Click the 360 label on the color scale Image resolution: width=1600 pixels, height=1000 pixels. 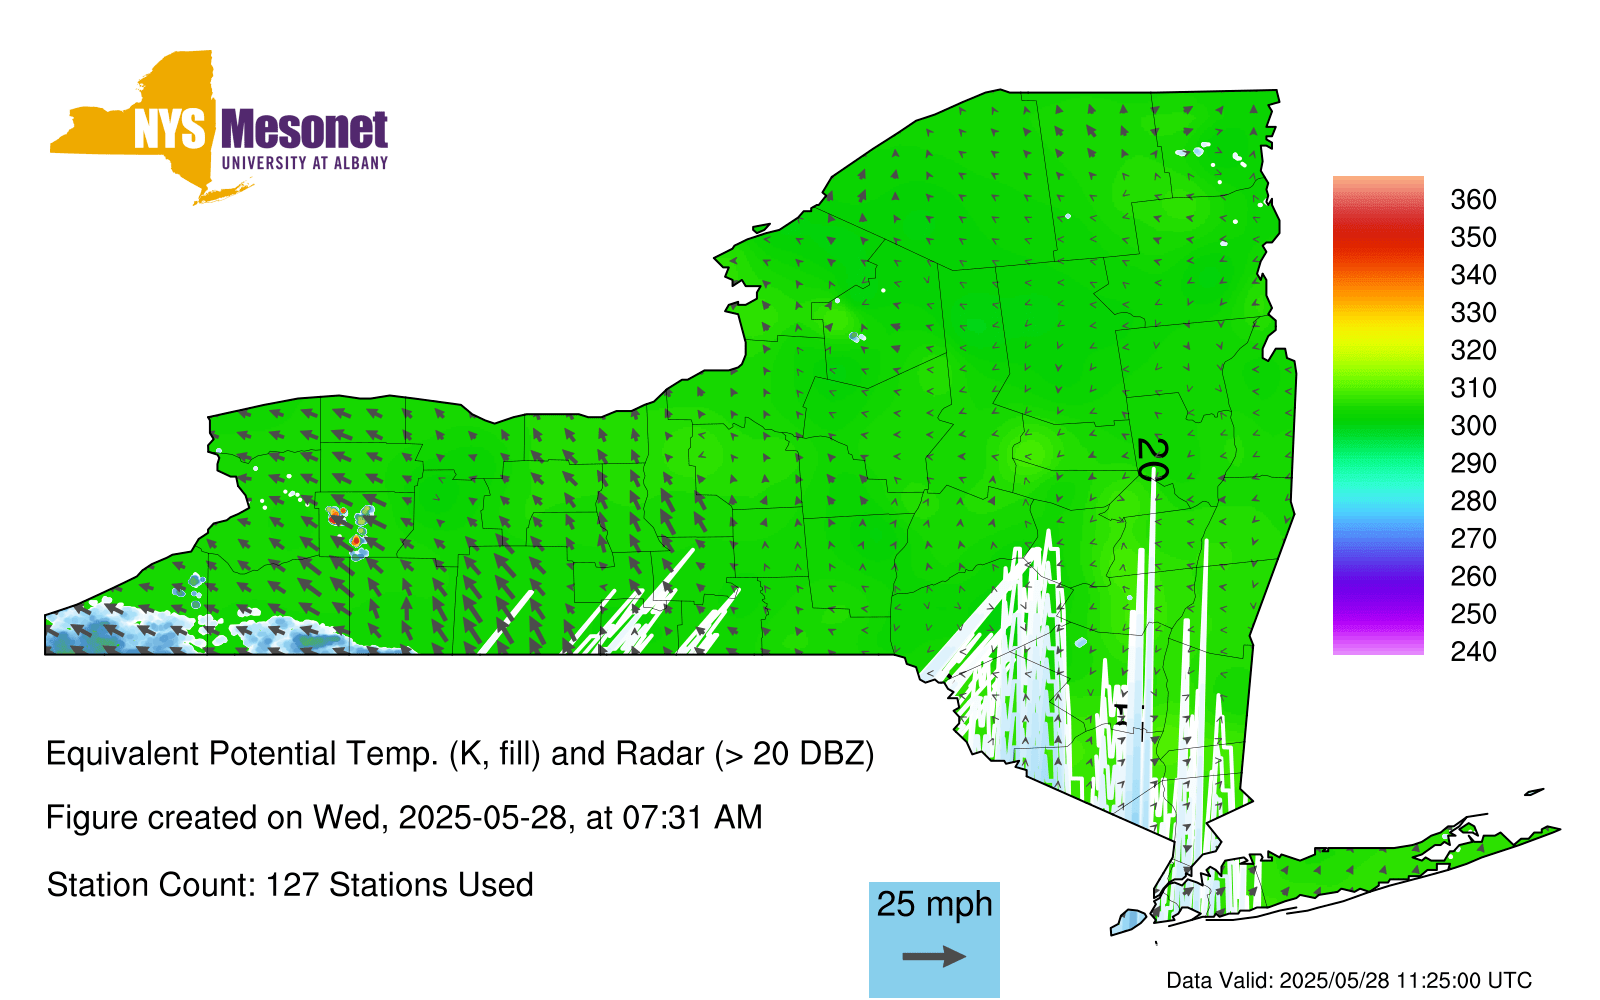pos(1473,200)
